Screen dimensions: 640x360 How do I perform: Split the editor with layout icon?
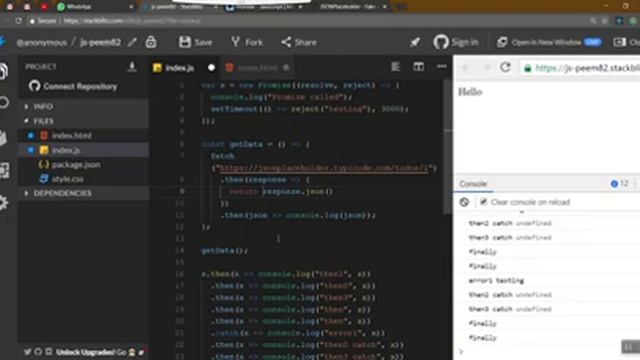(418, 67)
